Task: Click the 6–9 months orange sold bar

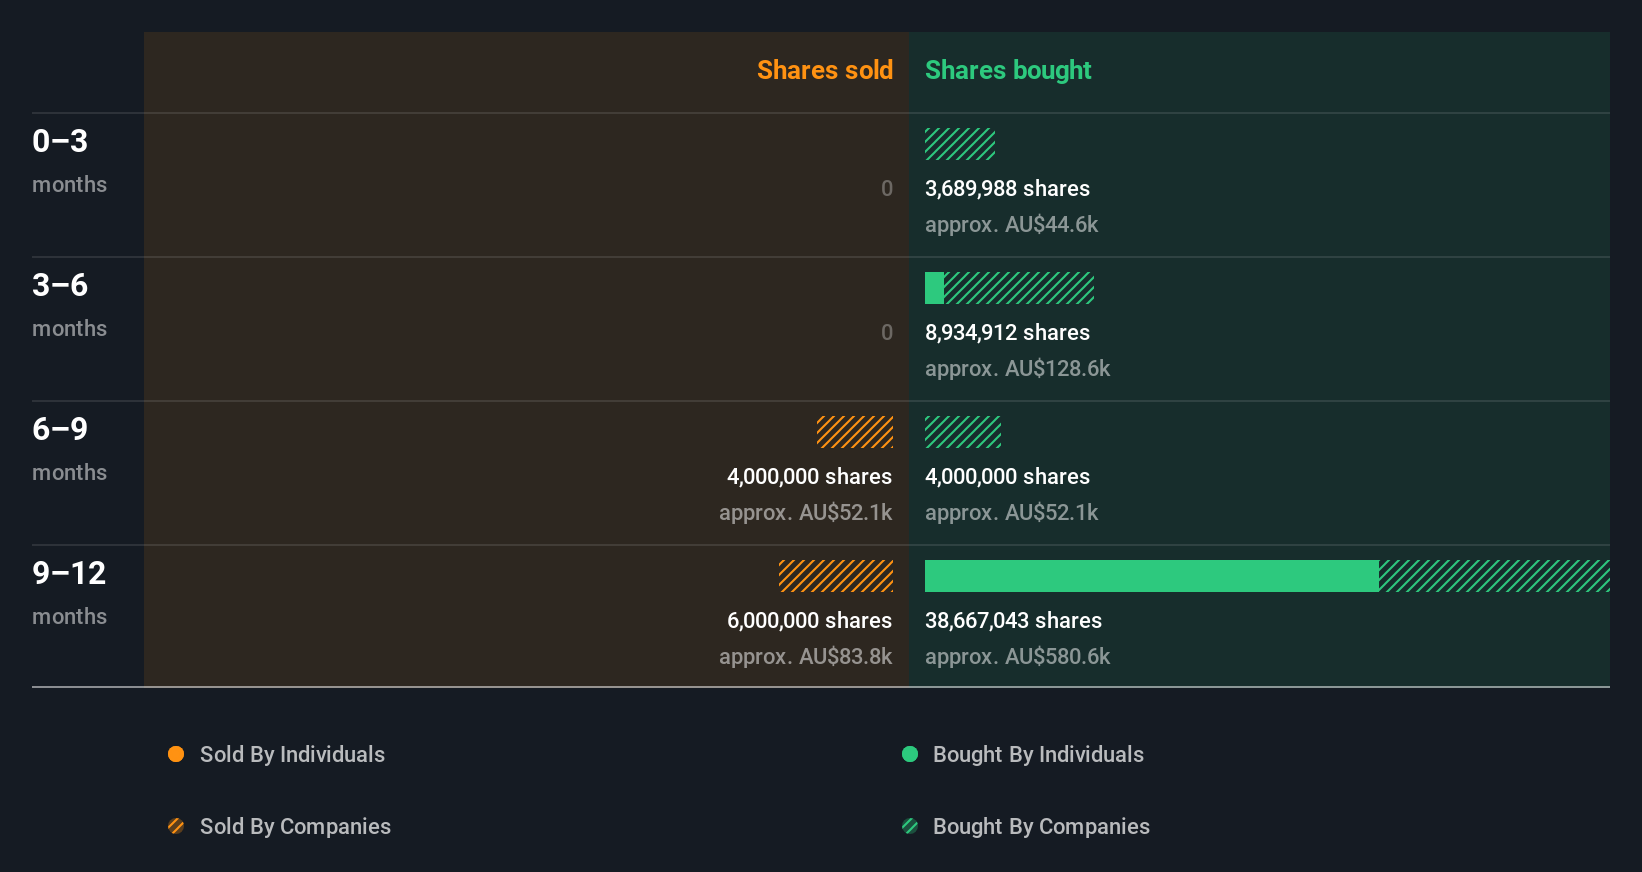Action: pyautogui.click(x=855, y=432)
